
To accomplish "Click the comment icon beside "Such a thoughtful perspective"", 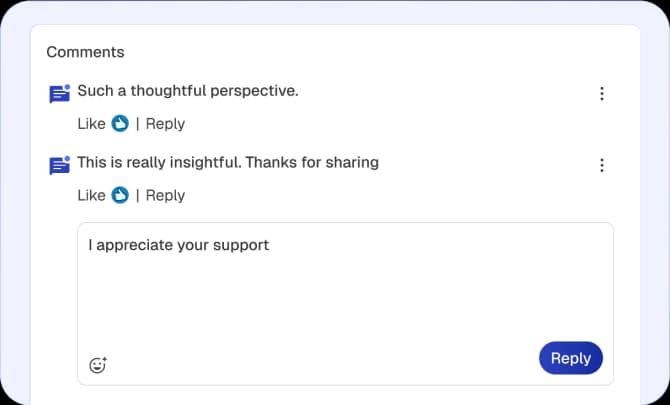I will click(x=59, y=95).
